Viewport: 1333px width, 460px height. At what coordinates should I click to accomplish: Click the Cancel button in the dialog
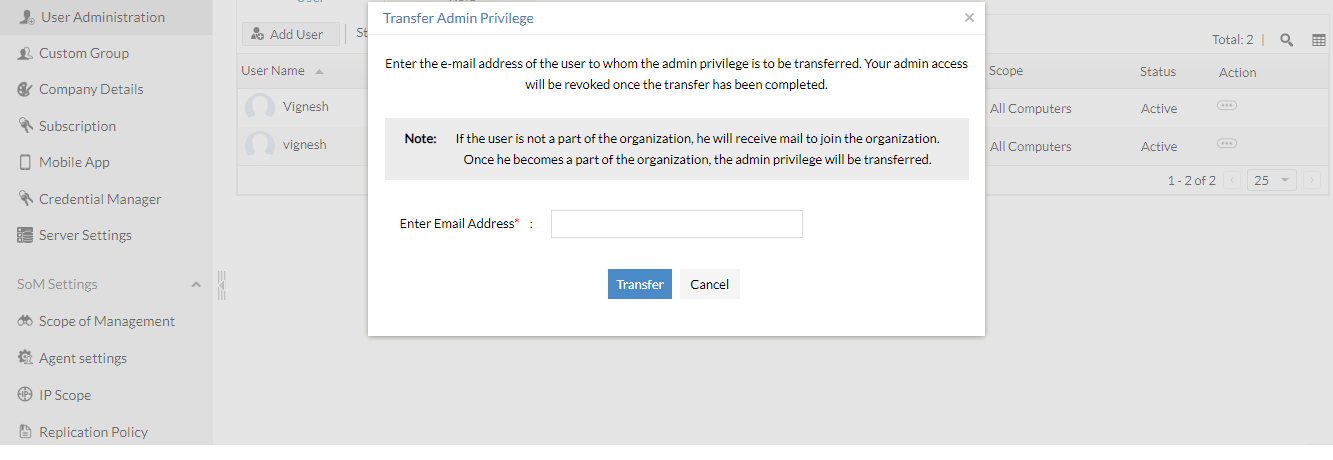tap(709, 284)
